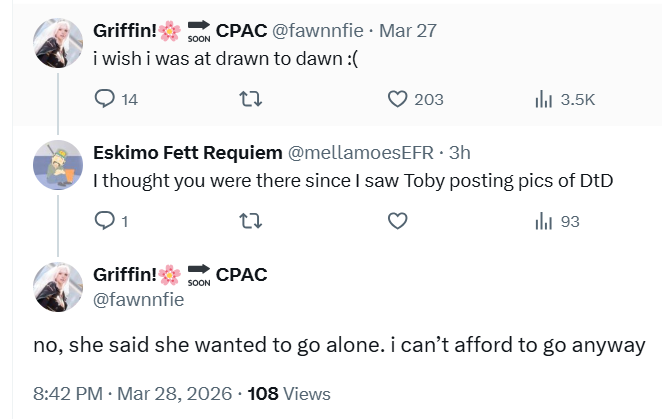View analytics for tweet with 93 views

click(x=545, y=221)
